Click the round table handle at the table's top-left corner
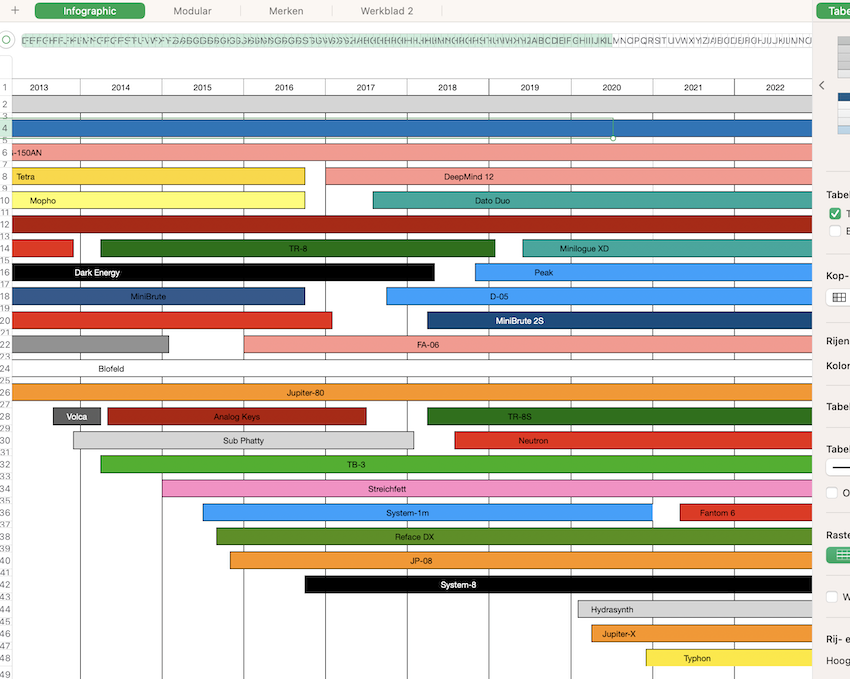Image resolution: width=850 pixels, height=679 pixels. 7,40
